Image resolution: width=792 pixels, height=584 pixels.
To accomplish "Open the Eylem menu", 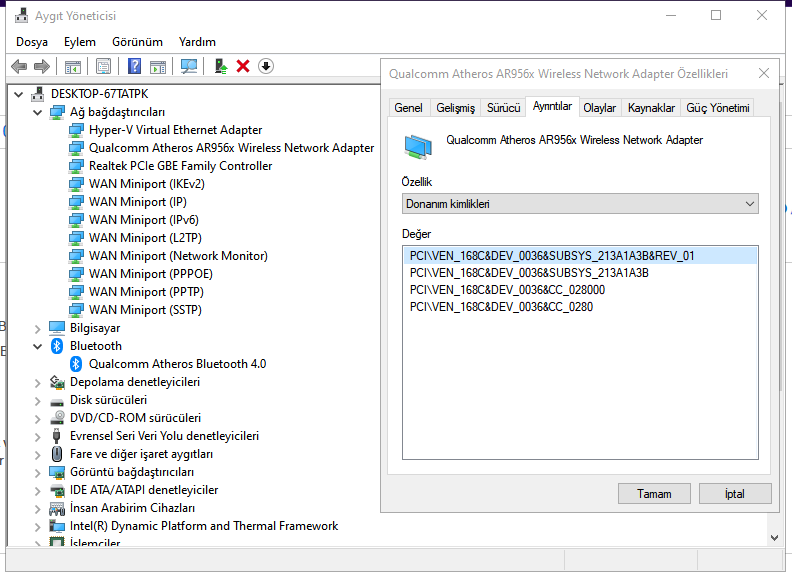I will [80, 42].
